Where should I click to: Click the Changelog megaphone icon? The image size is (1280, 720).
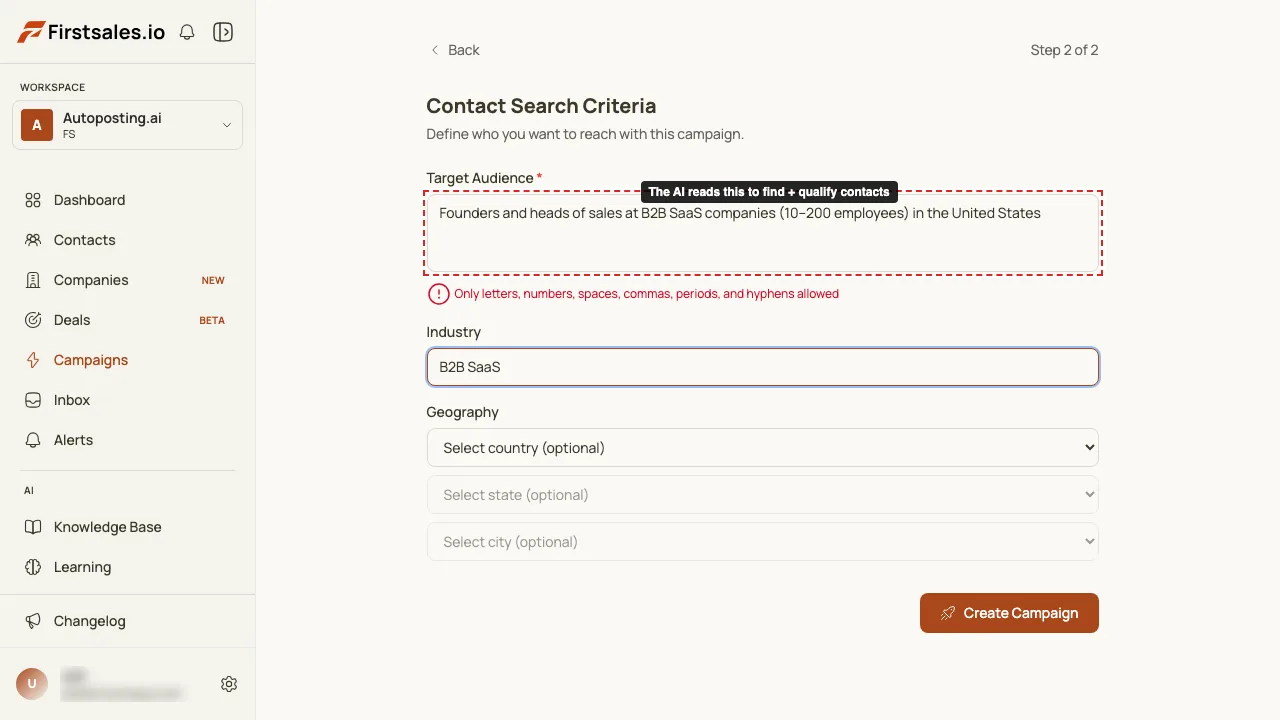[x=33, y=621]
